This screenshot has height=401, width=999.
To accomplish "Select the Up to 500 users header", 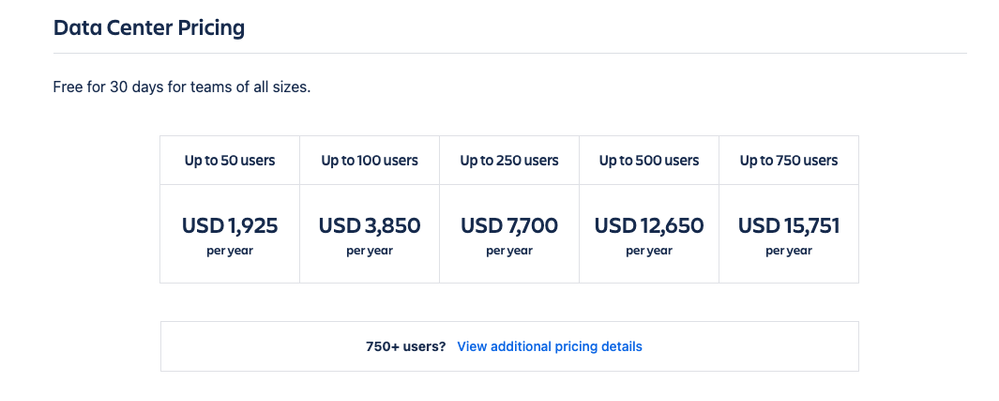I will click(649, 160).
